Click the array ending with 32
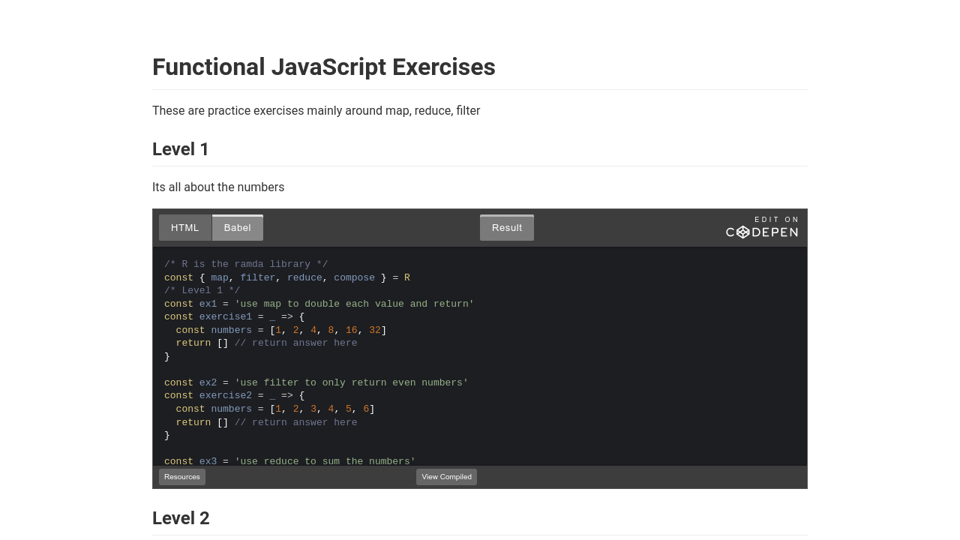 328,330
